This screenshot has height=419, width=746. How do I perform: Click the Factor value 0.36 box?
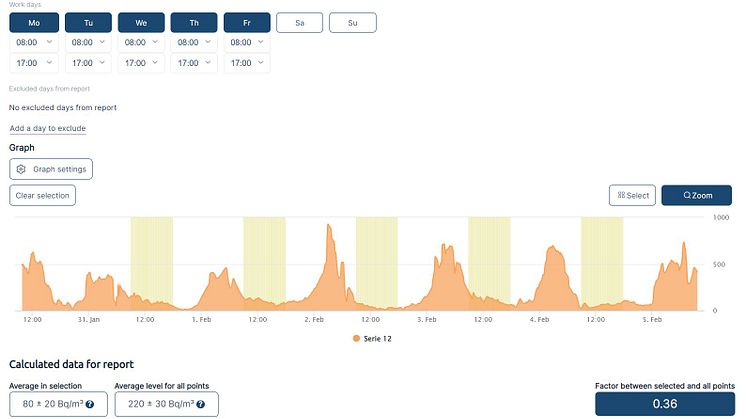[665, 404]
